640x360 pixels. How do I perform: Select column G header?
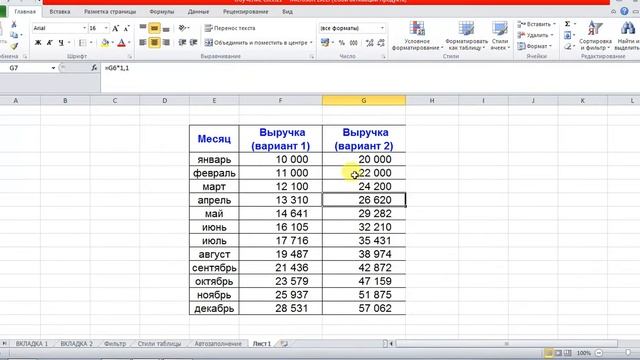364,100
